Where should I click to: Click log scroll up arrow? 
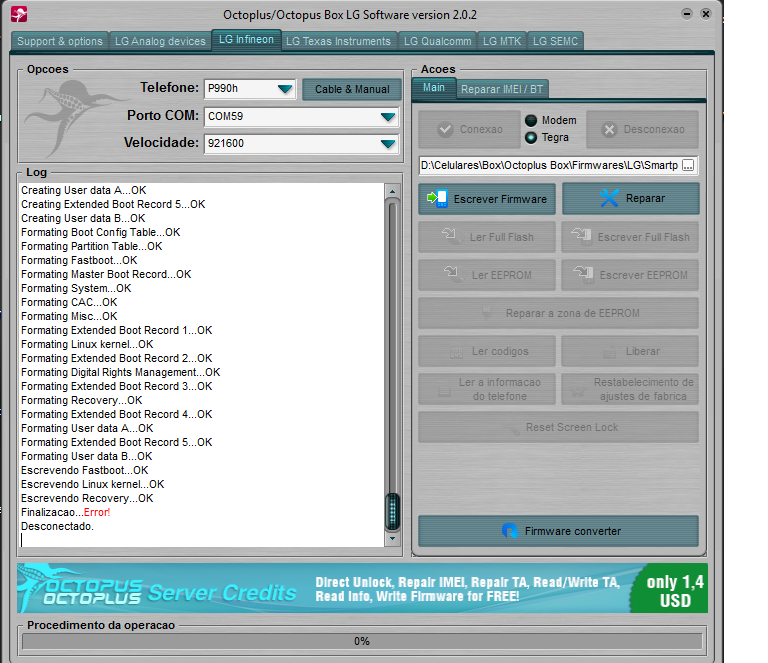click(x=392, y=190)
